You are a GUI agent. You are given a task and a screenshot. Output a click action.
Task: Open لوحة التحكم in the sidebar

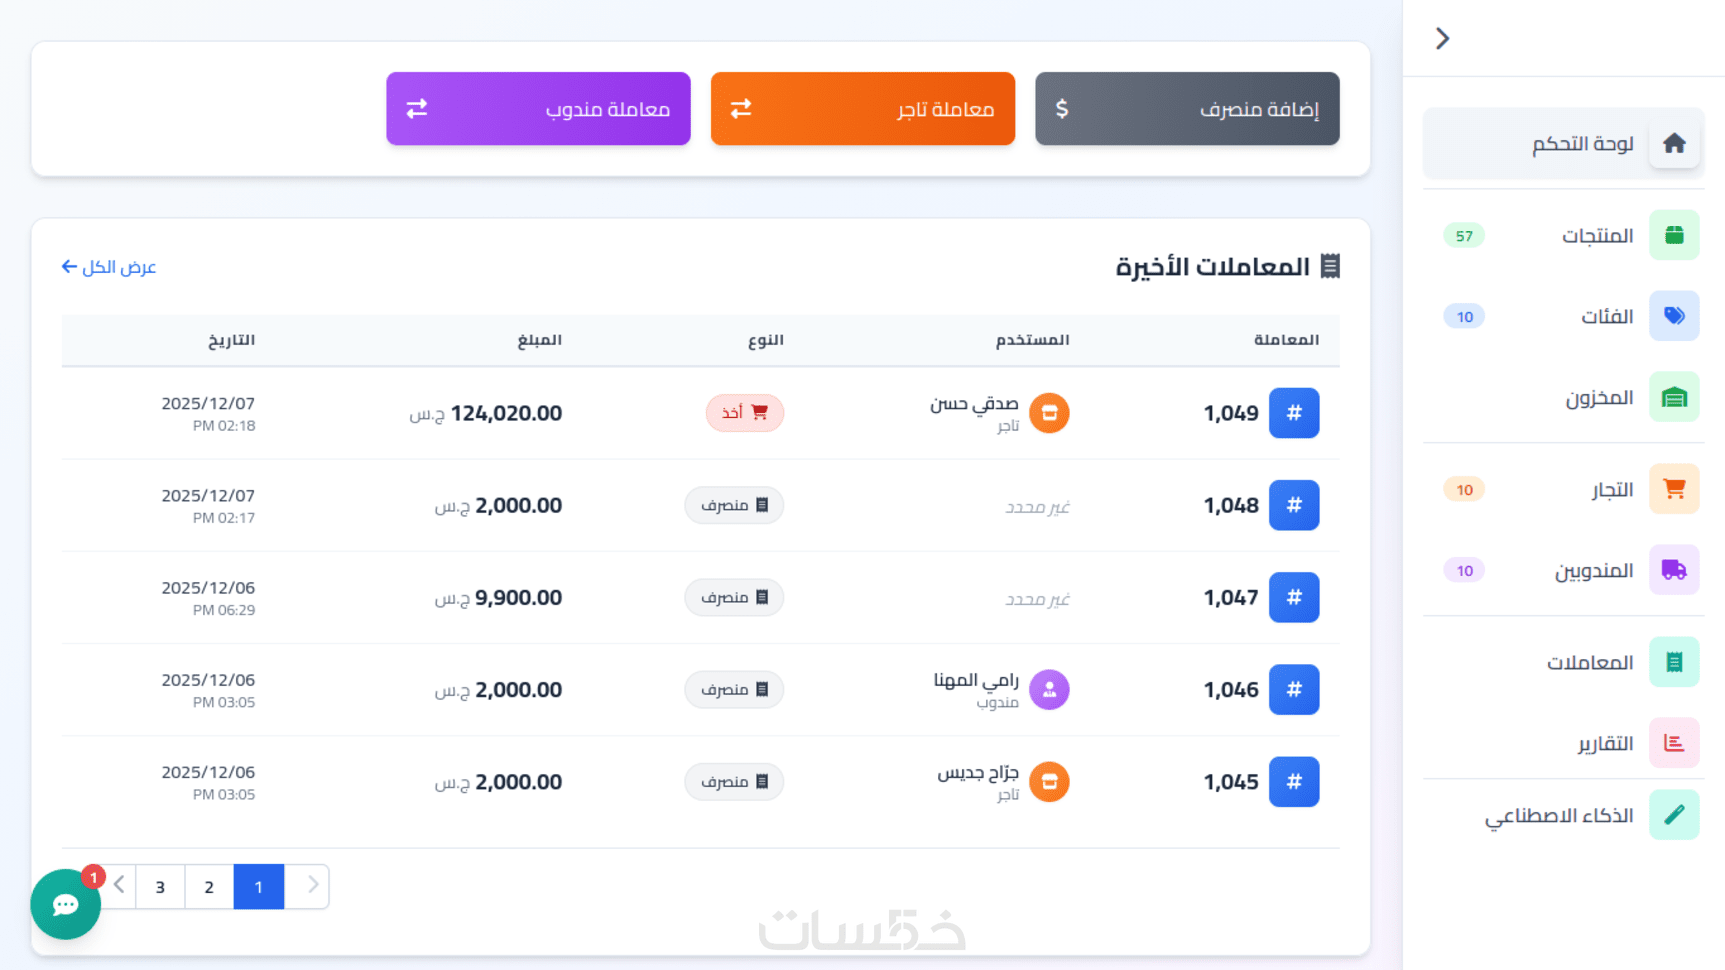(1582, 144)
